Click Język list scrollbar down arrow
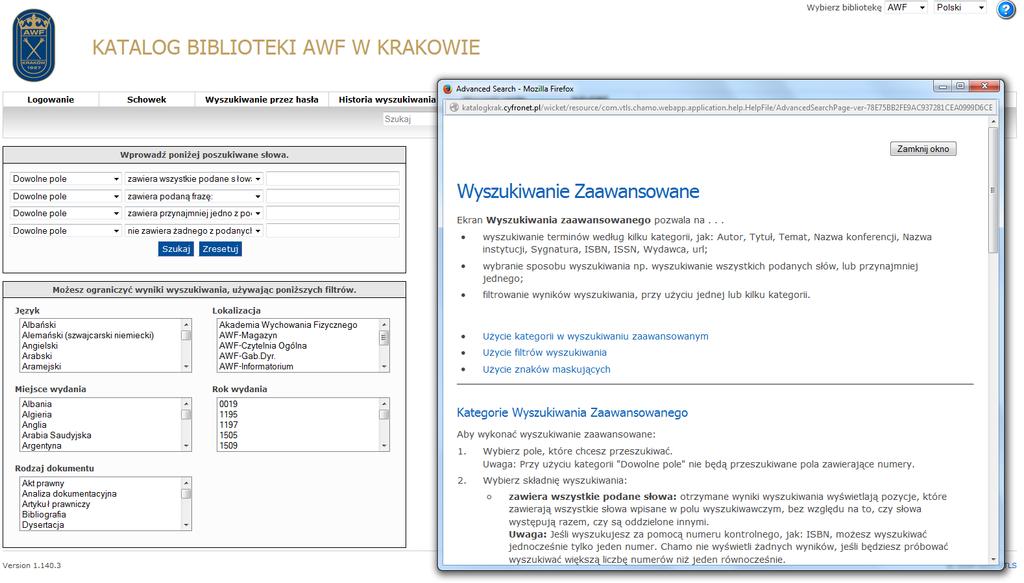The height and width of the screenshot is (583, 1024). click(186, 367)
